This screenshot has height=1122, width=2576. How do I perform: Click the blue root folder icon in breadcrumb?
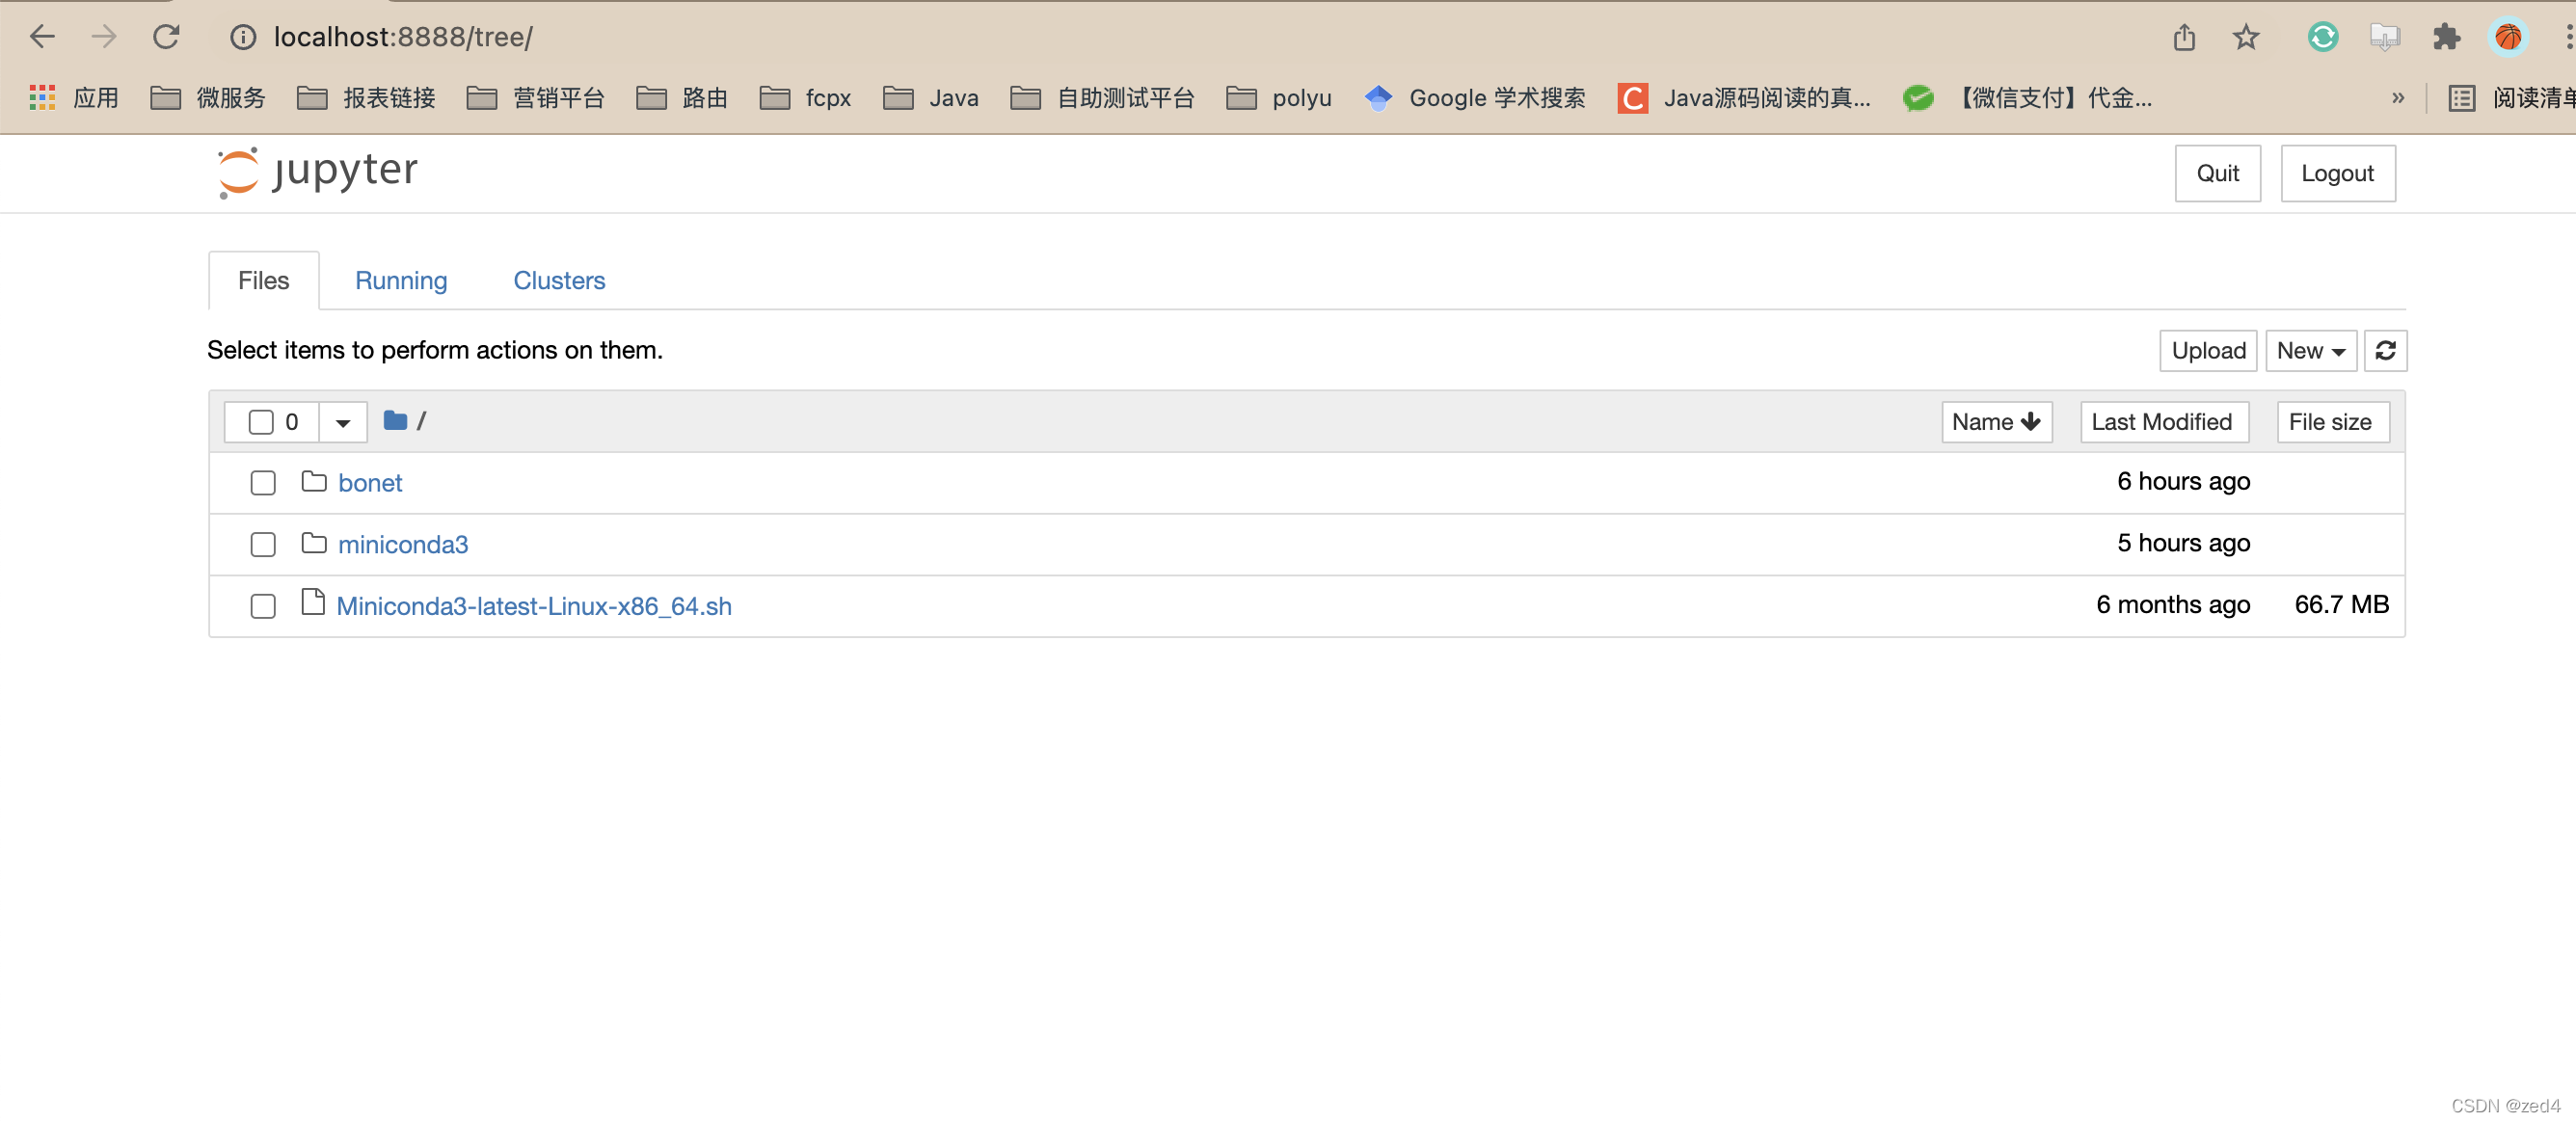coord(395,421)
